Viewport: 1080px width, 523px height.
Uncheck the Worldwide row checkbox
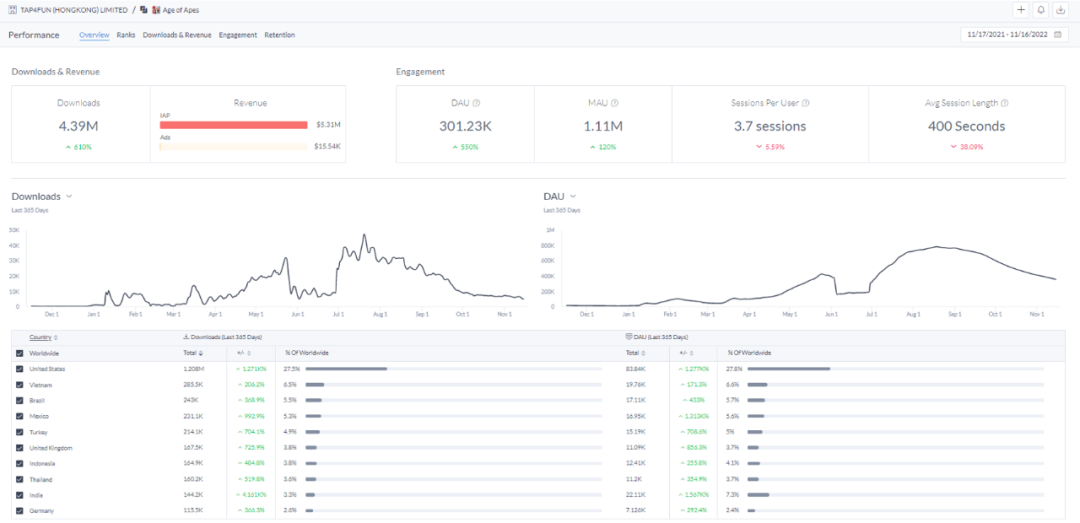(20, 353)
